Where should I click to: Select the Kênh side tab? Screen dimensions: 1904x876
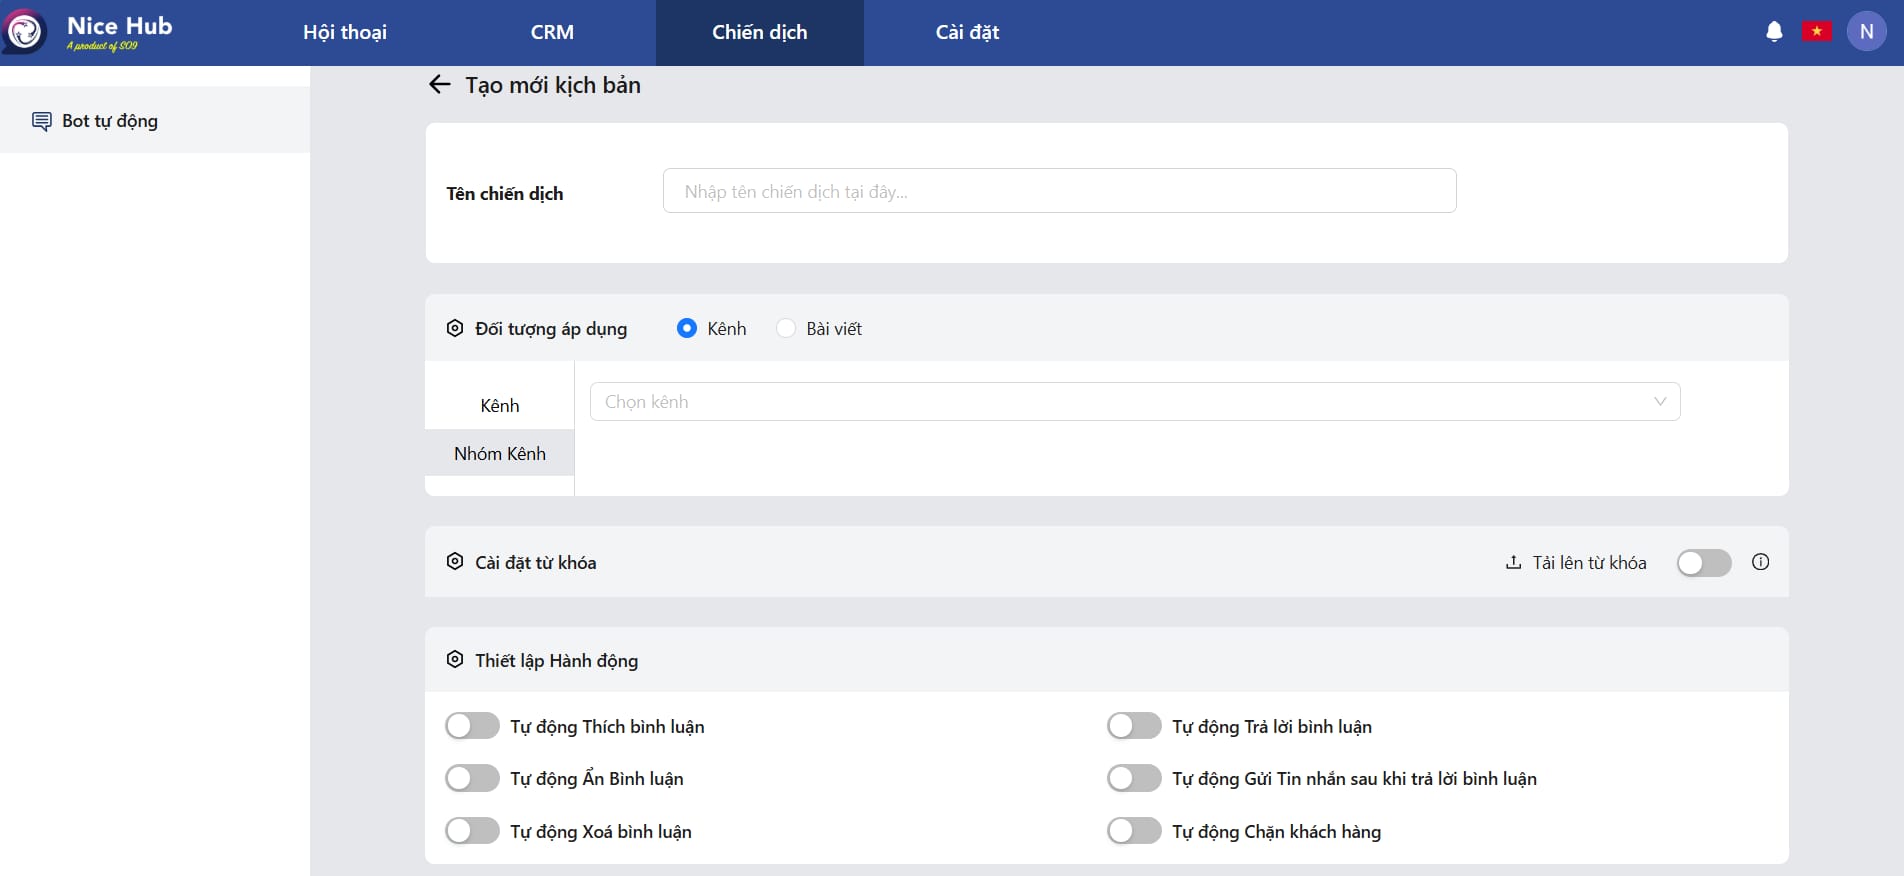(500, 405)
